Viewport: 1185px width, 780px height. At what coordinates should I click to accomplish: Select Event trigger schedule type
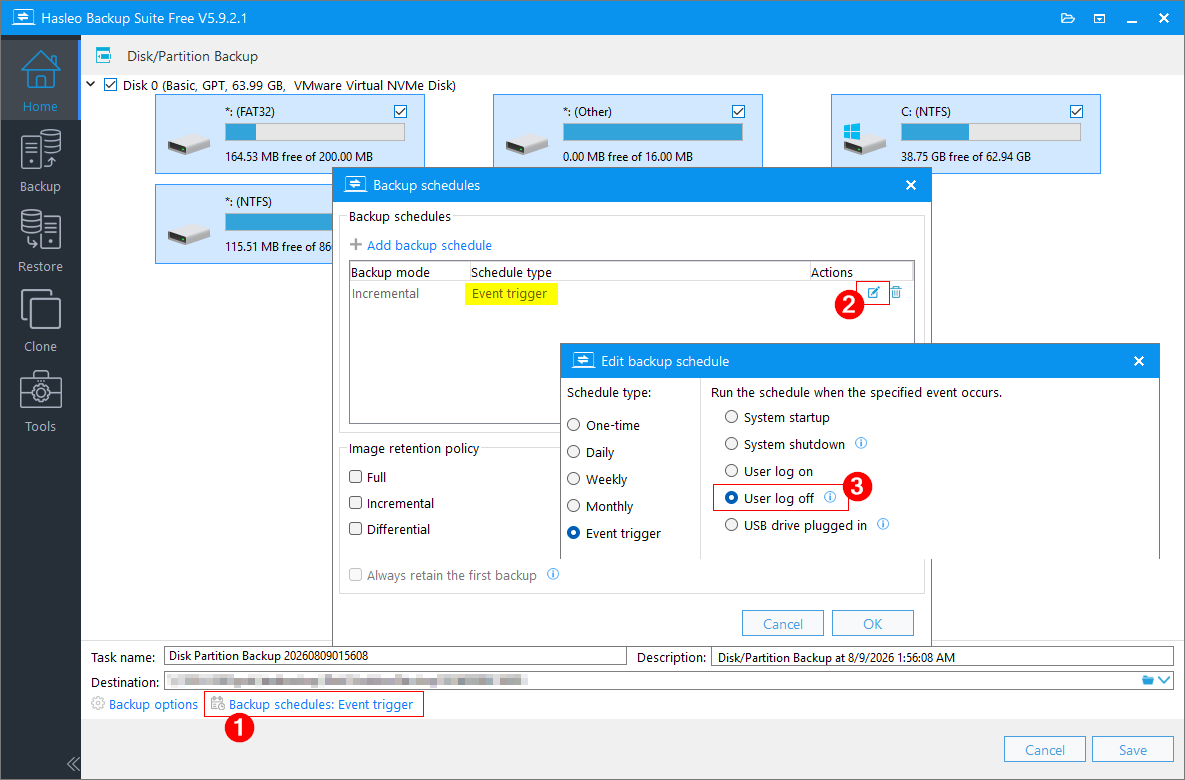pyautogui.click(x=574, y=533)
